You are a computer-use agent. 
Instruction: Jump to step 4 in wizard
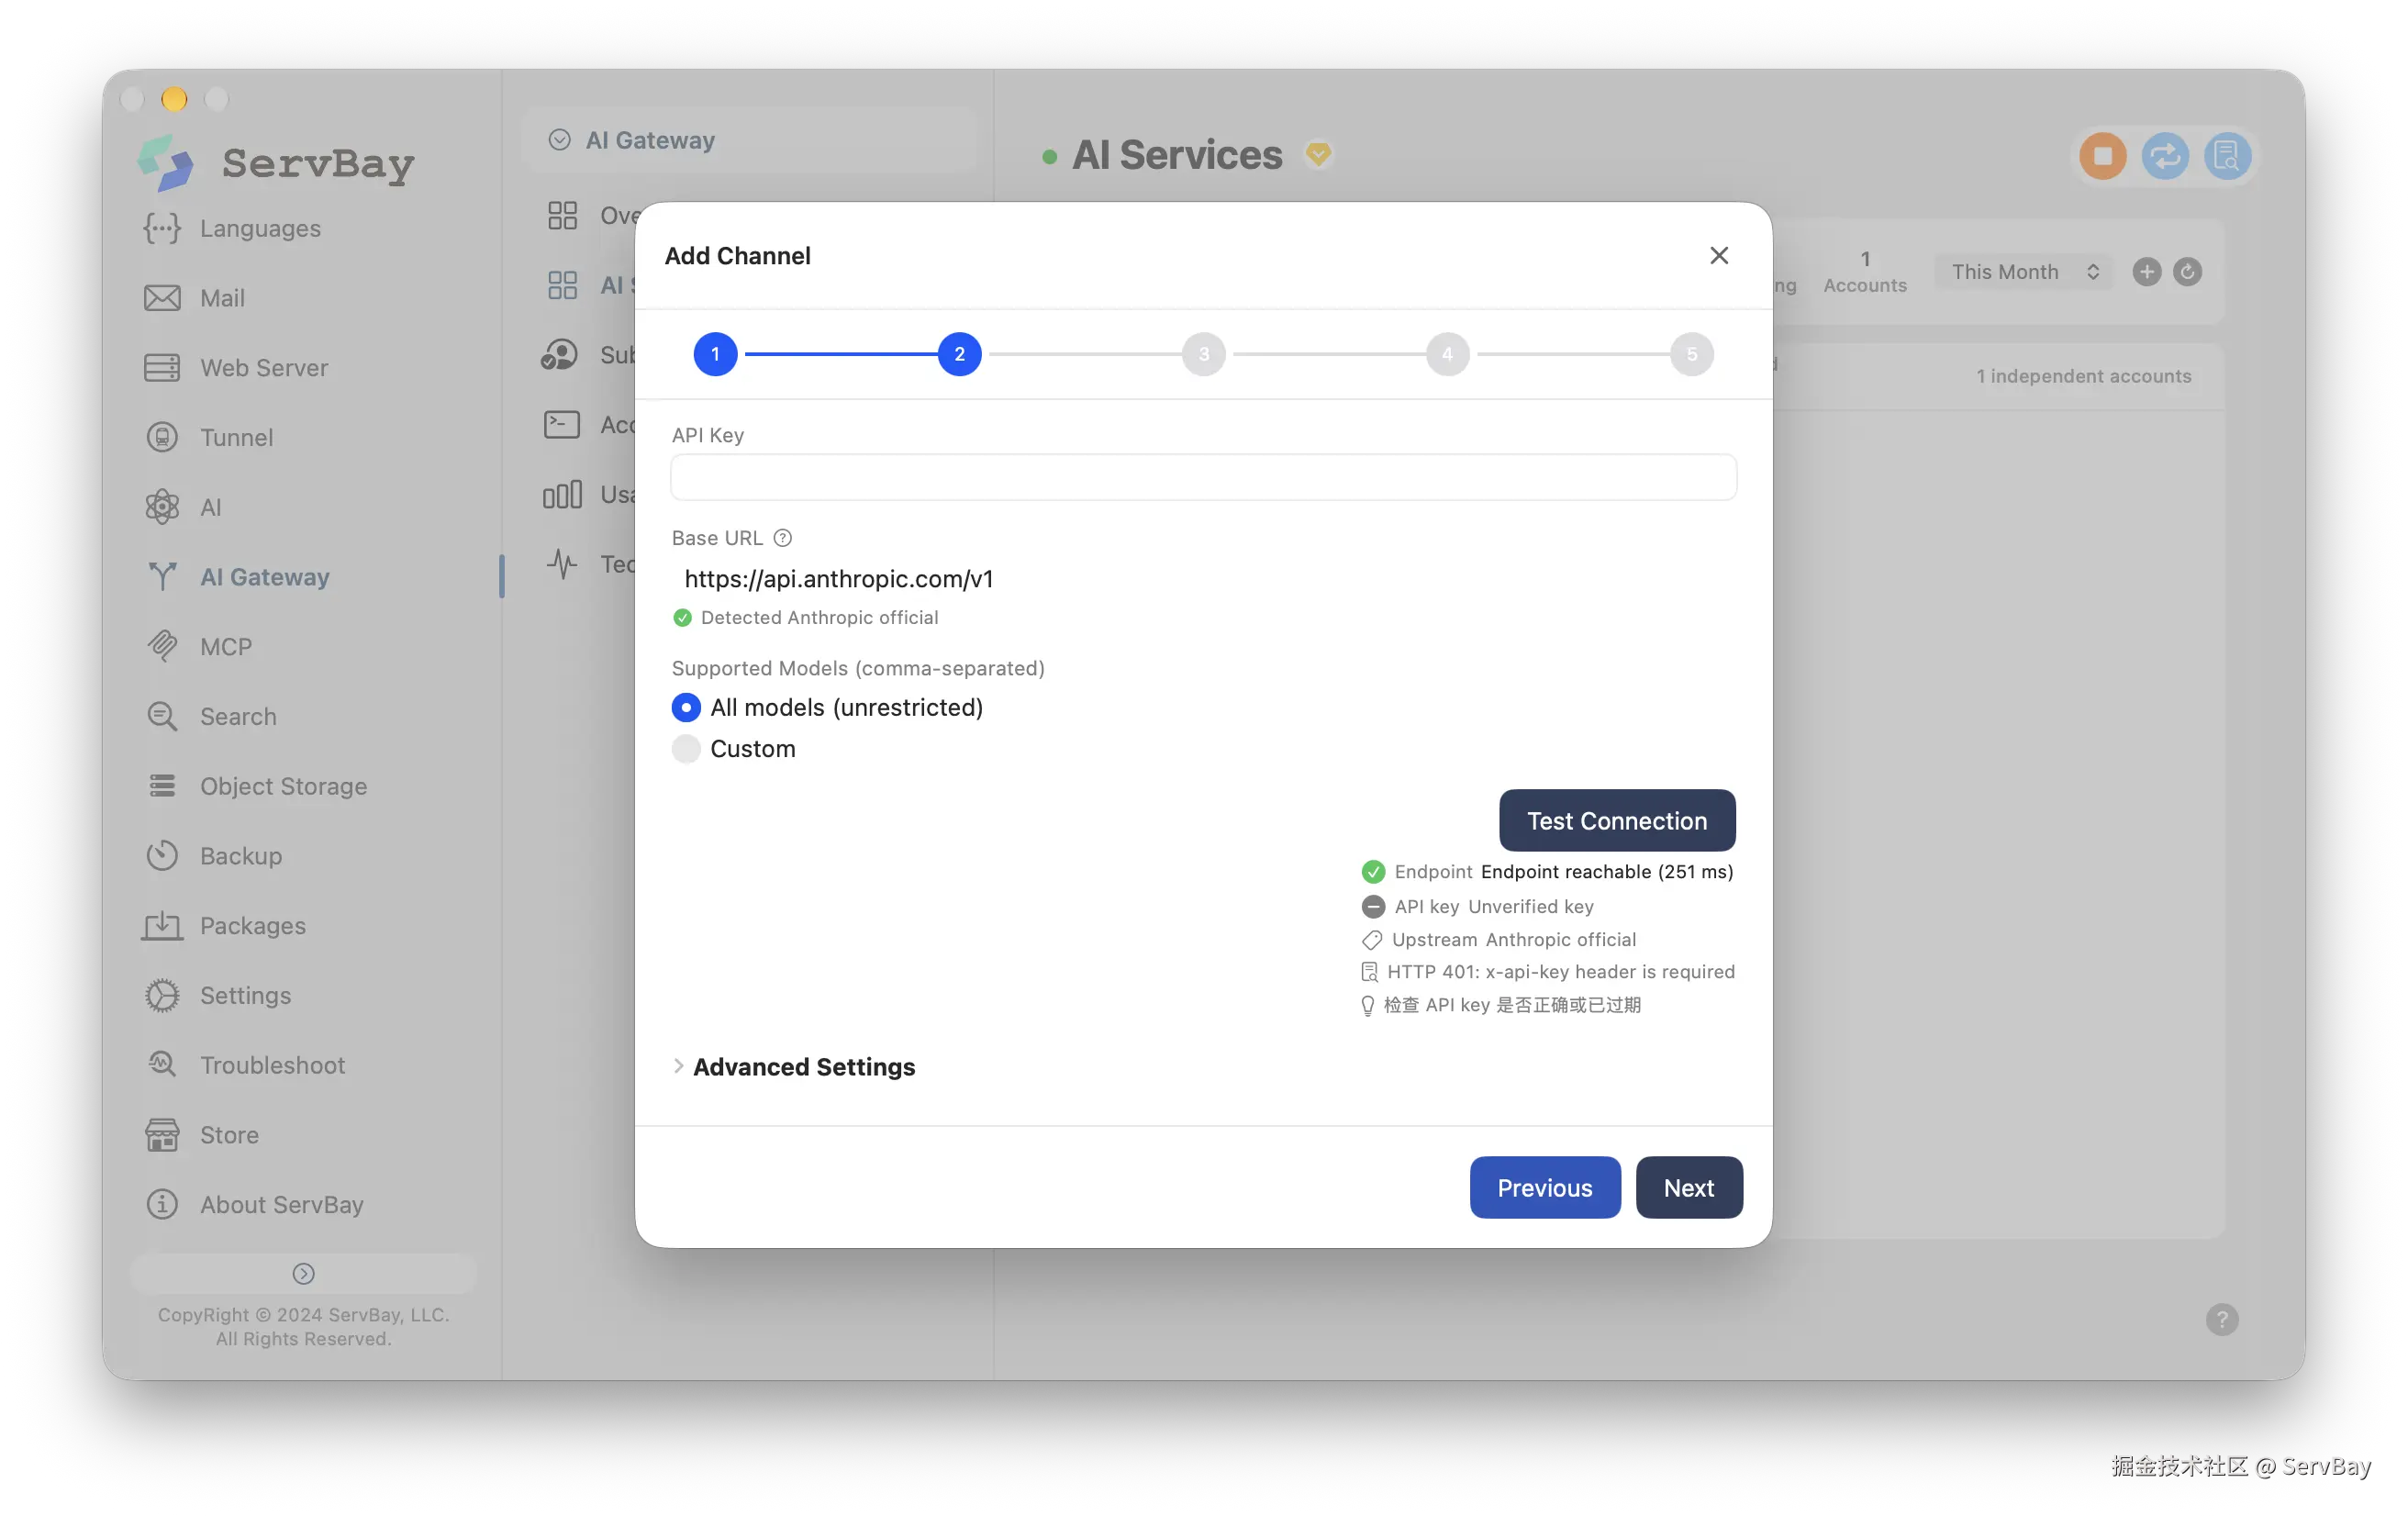pyautogui.click(x=1447, y=354)
